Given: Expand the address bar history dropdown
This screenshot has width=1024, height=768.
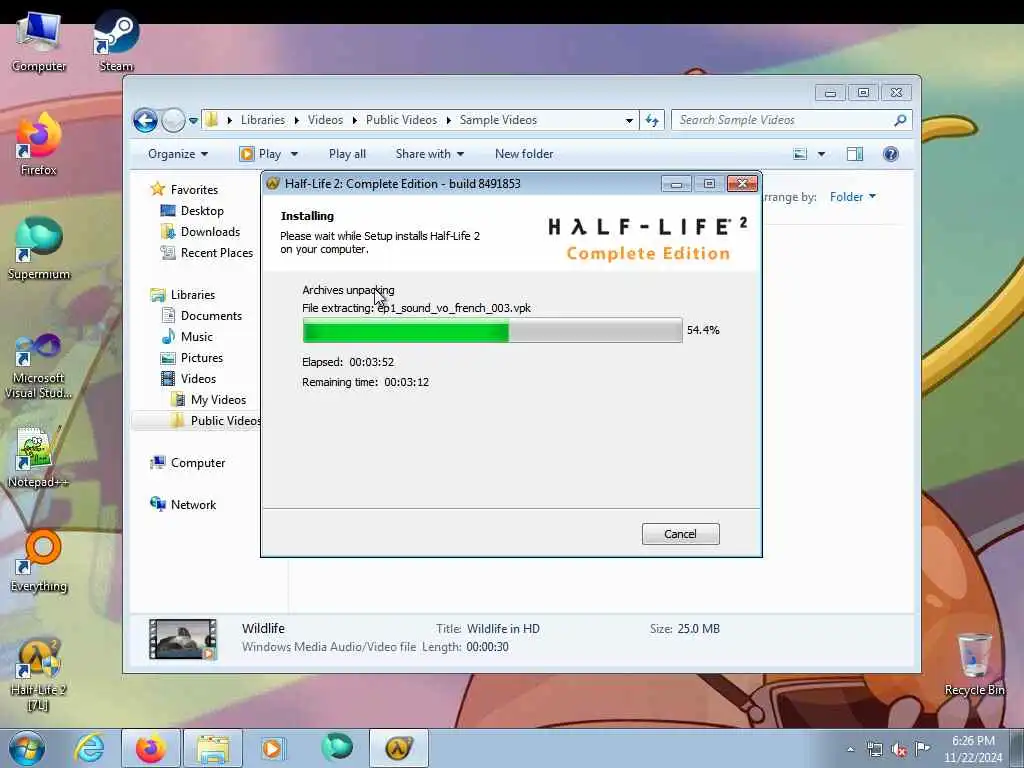Looking at the screenshot, I should coord(629,121).
